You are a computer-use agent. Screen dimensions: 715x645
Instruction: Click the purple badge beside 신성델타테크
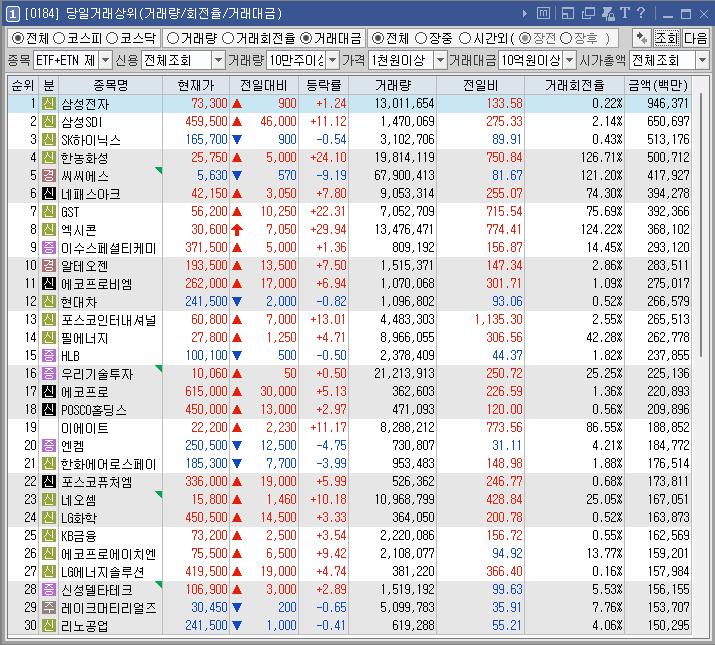point(49,589)
